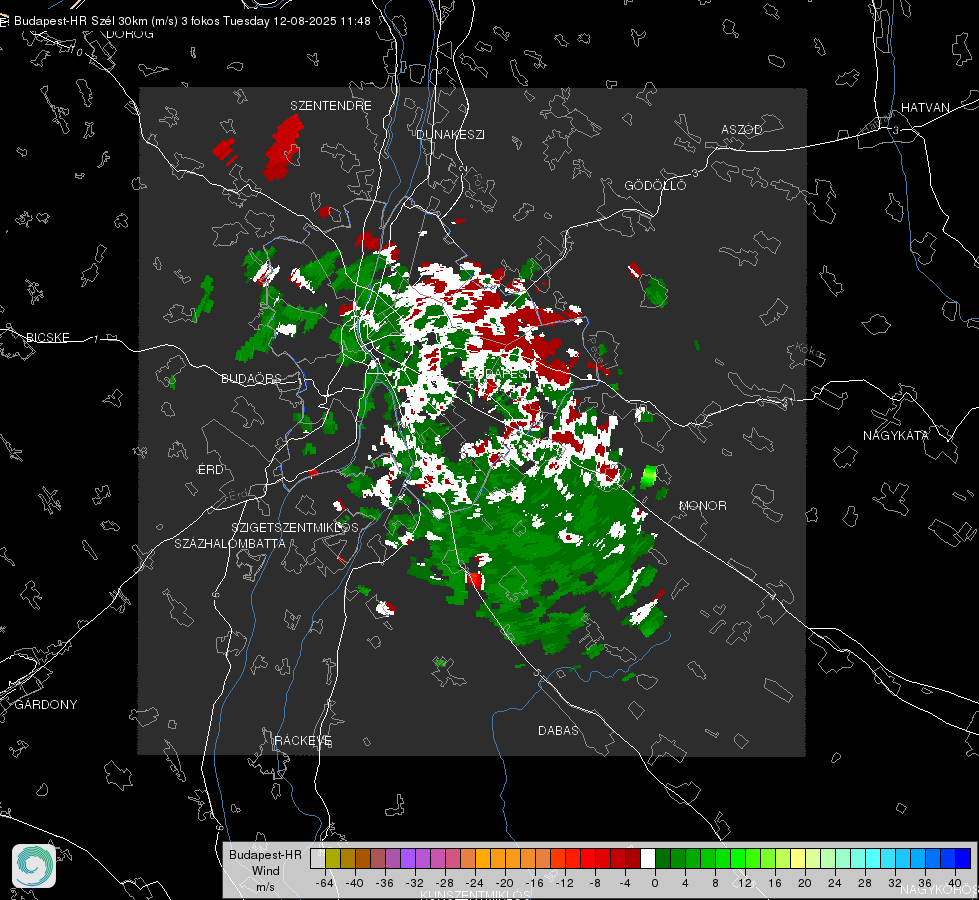The height and width of the screenshot is (900, 979).
Task: Click the 16 legend value
Action: tap(775, 883)
